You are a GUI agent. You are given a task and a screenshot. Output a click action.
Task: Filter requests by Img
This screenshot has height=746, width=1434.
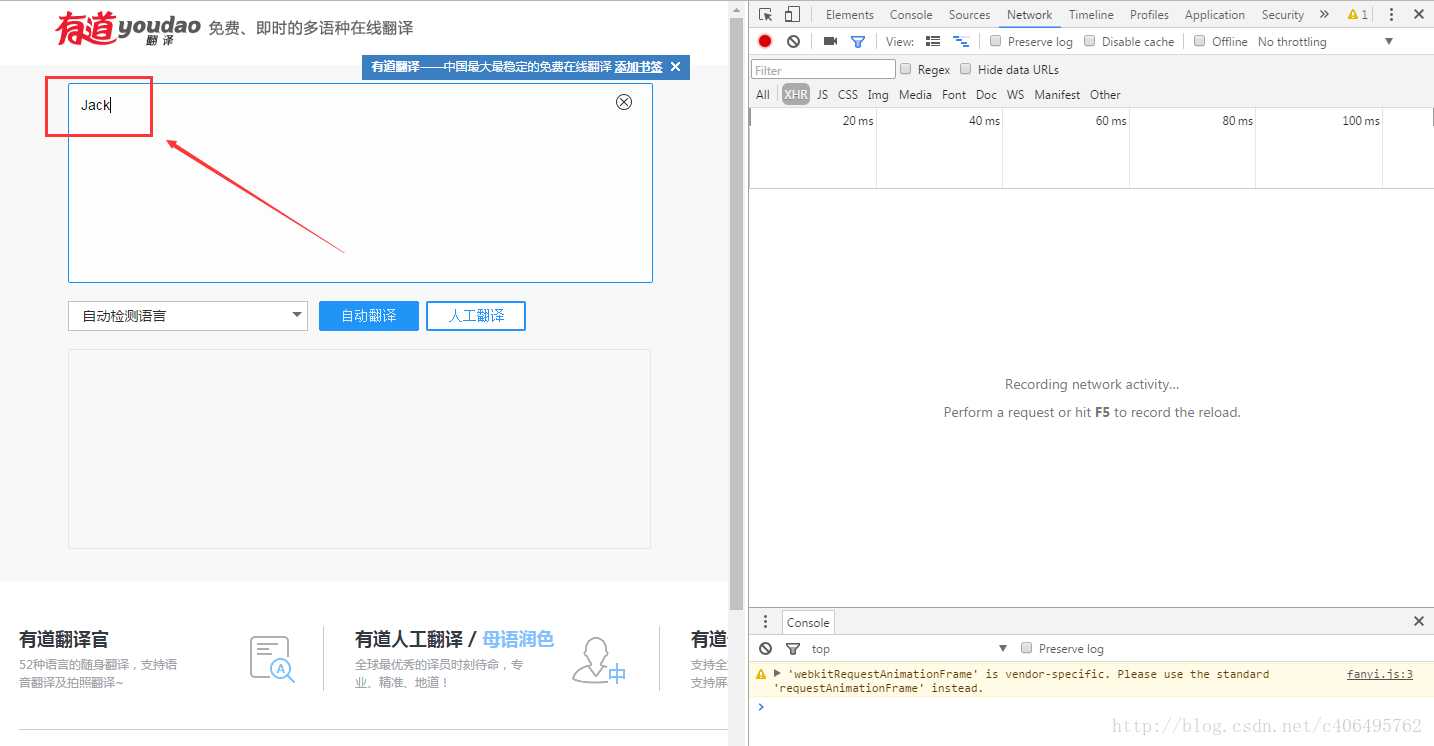878,95
